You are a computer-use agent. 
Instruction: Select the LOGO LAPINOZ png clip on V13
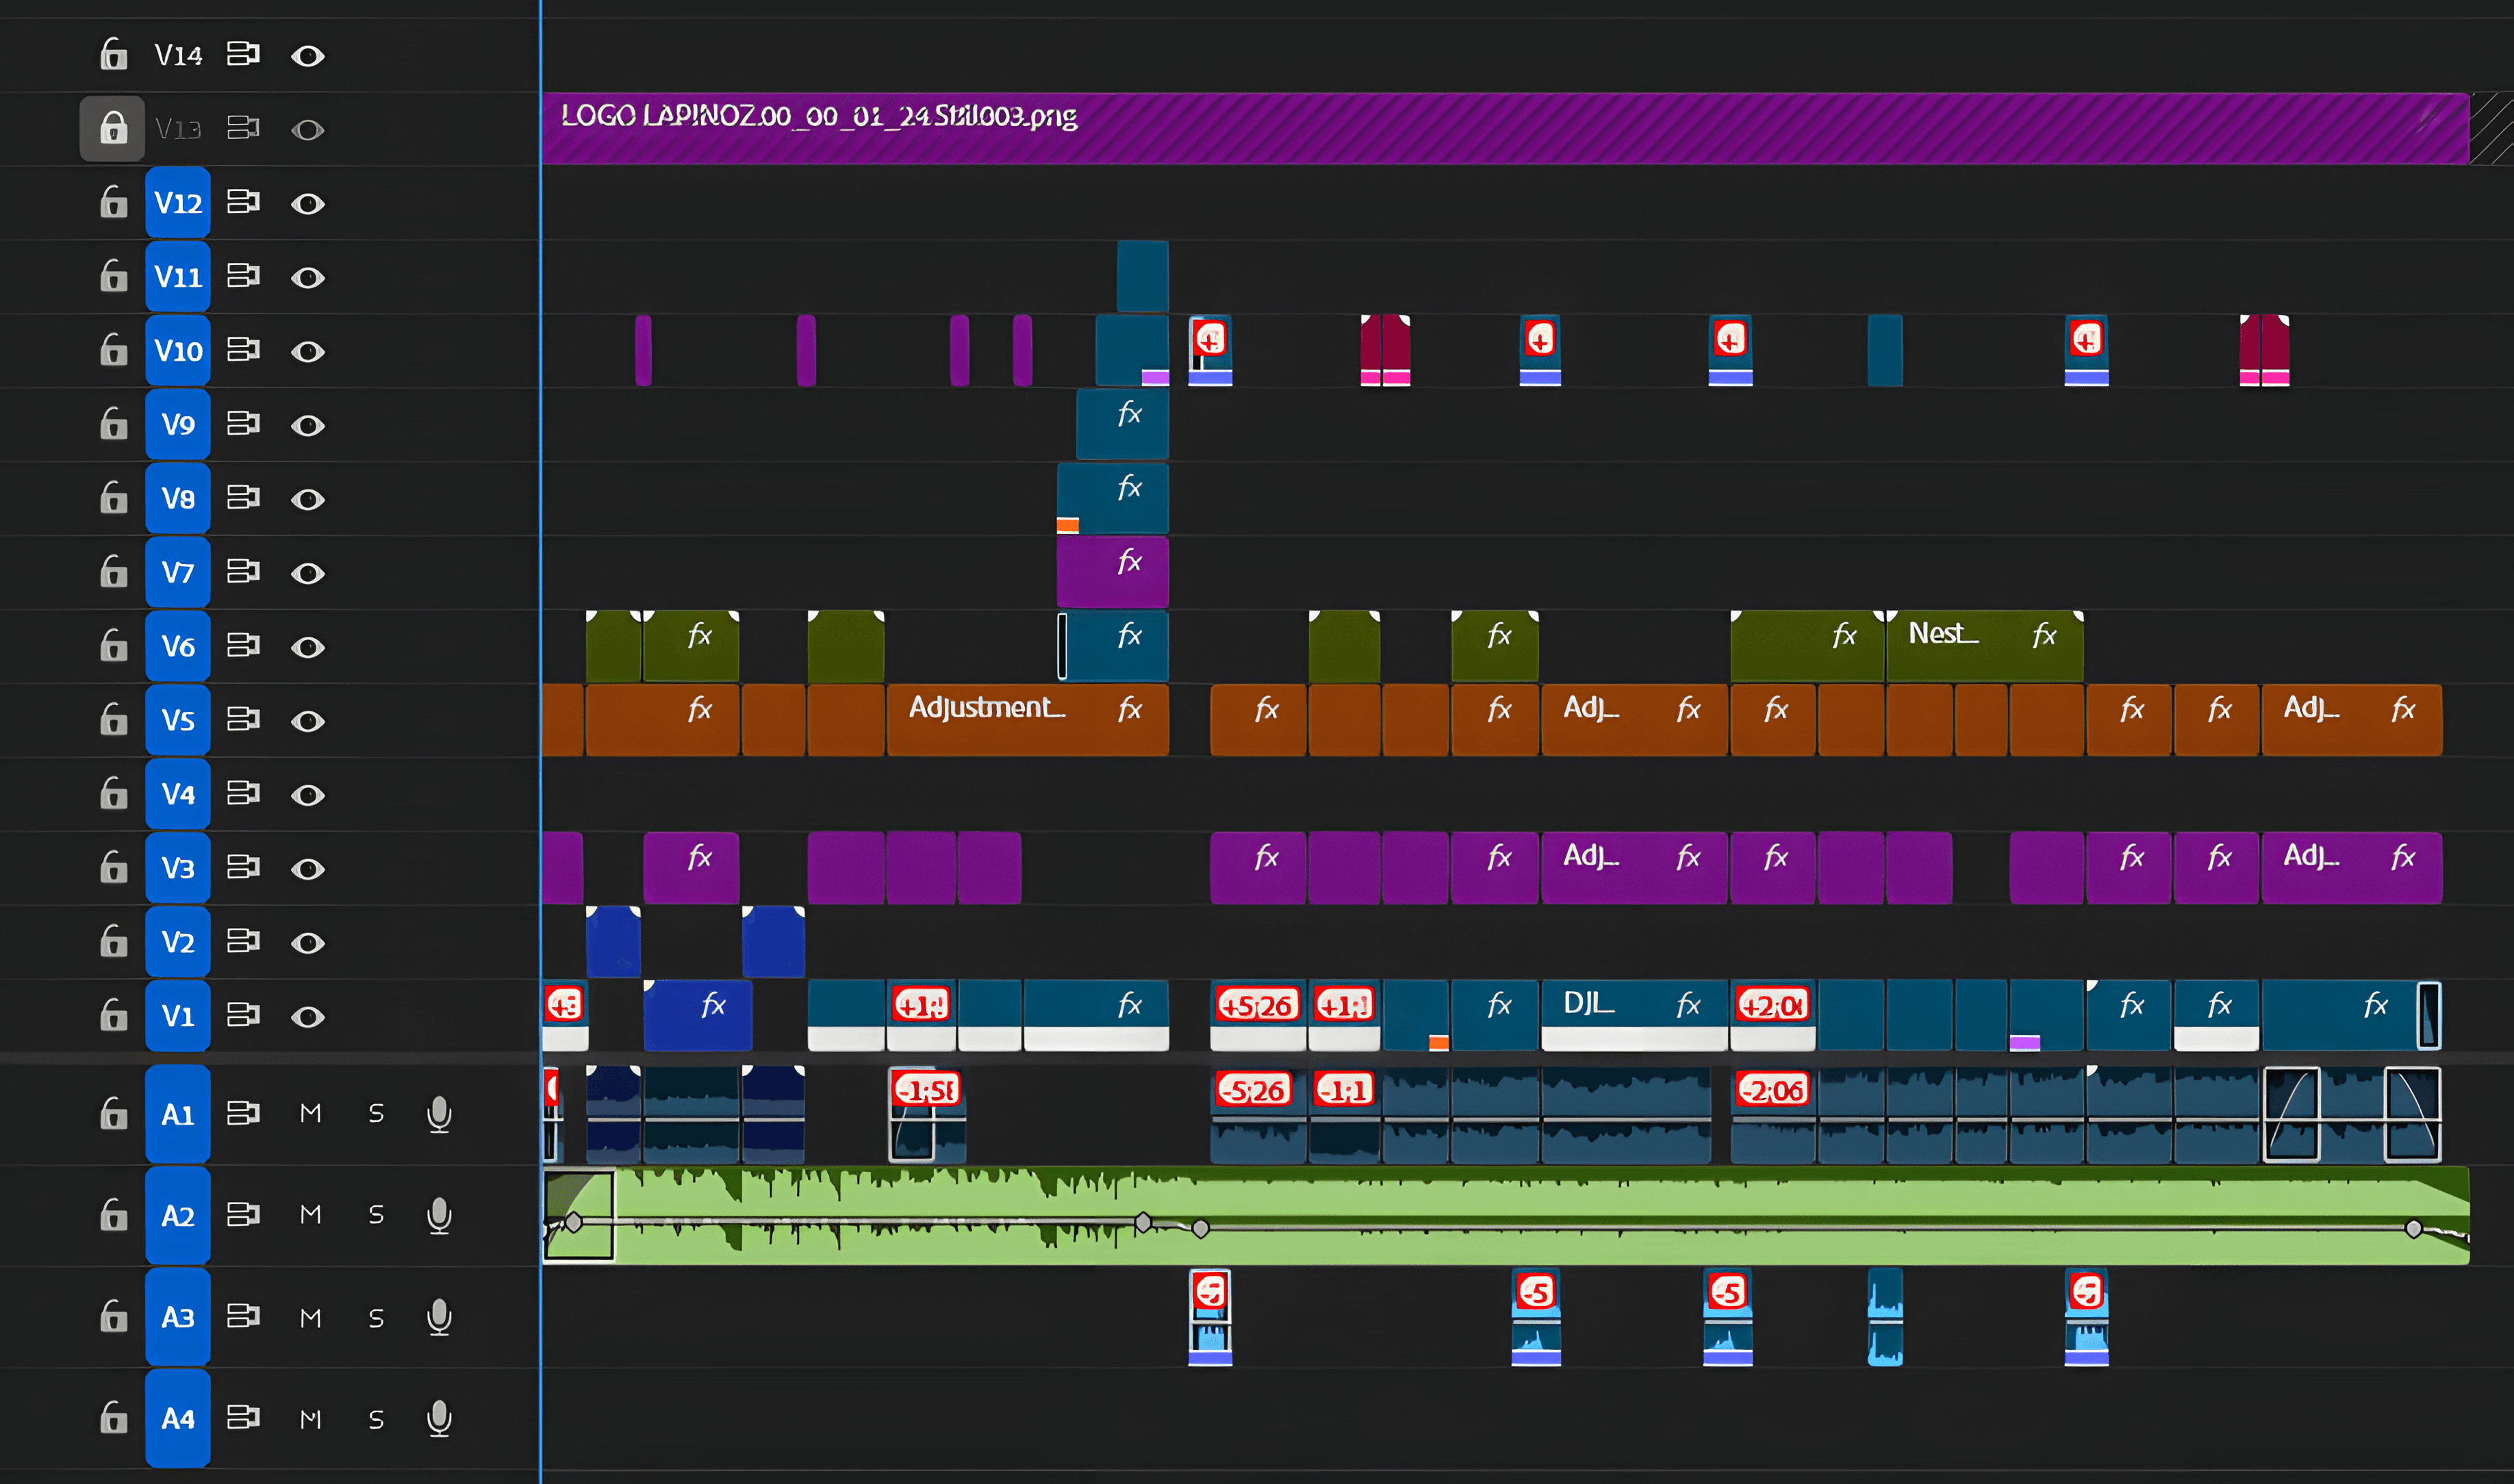pos(1505,128)
